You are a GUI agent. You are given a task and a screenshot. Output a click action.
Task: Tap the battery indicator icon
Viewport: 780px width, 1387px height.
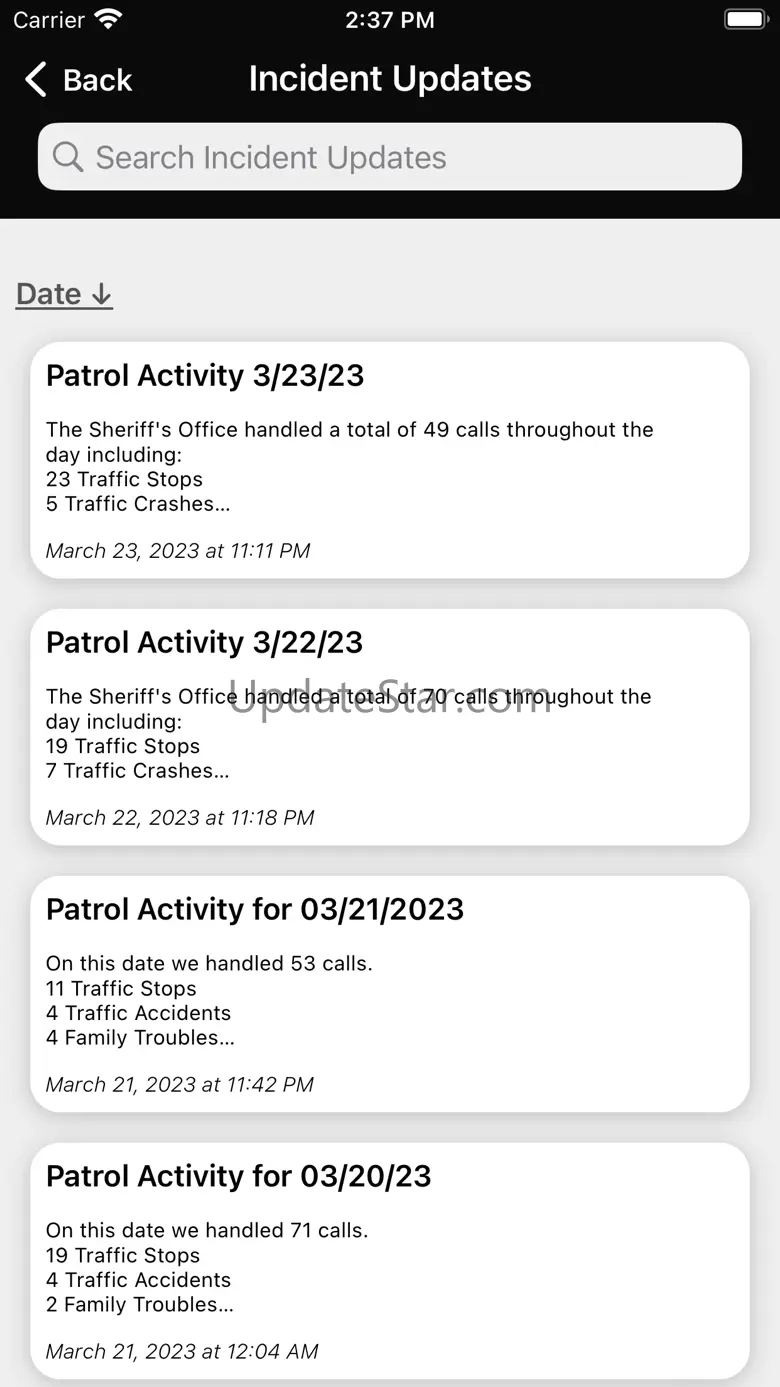click(744, 19)
